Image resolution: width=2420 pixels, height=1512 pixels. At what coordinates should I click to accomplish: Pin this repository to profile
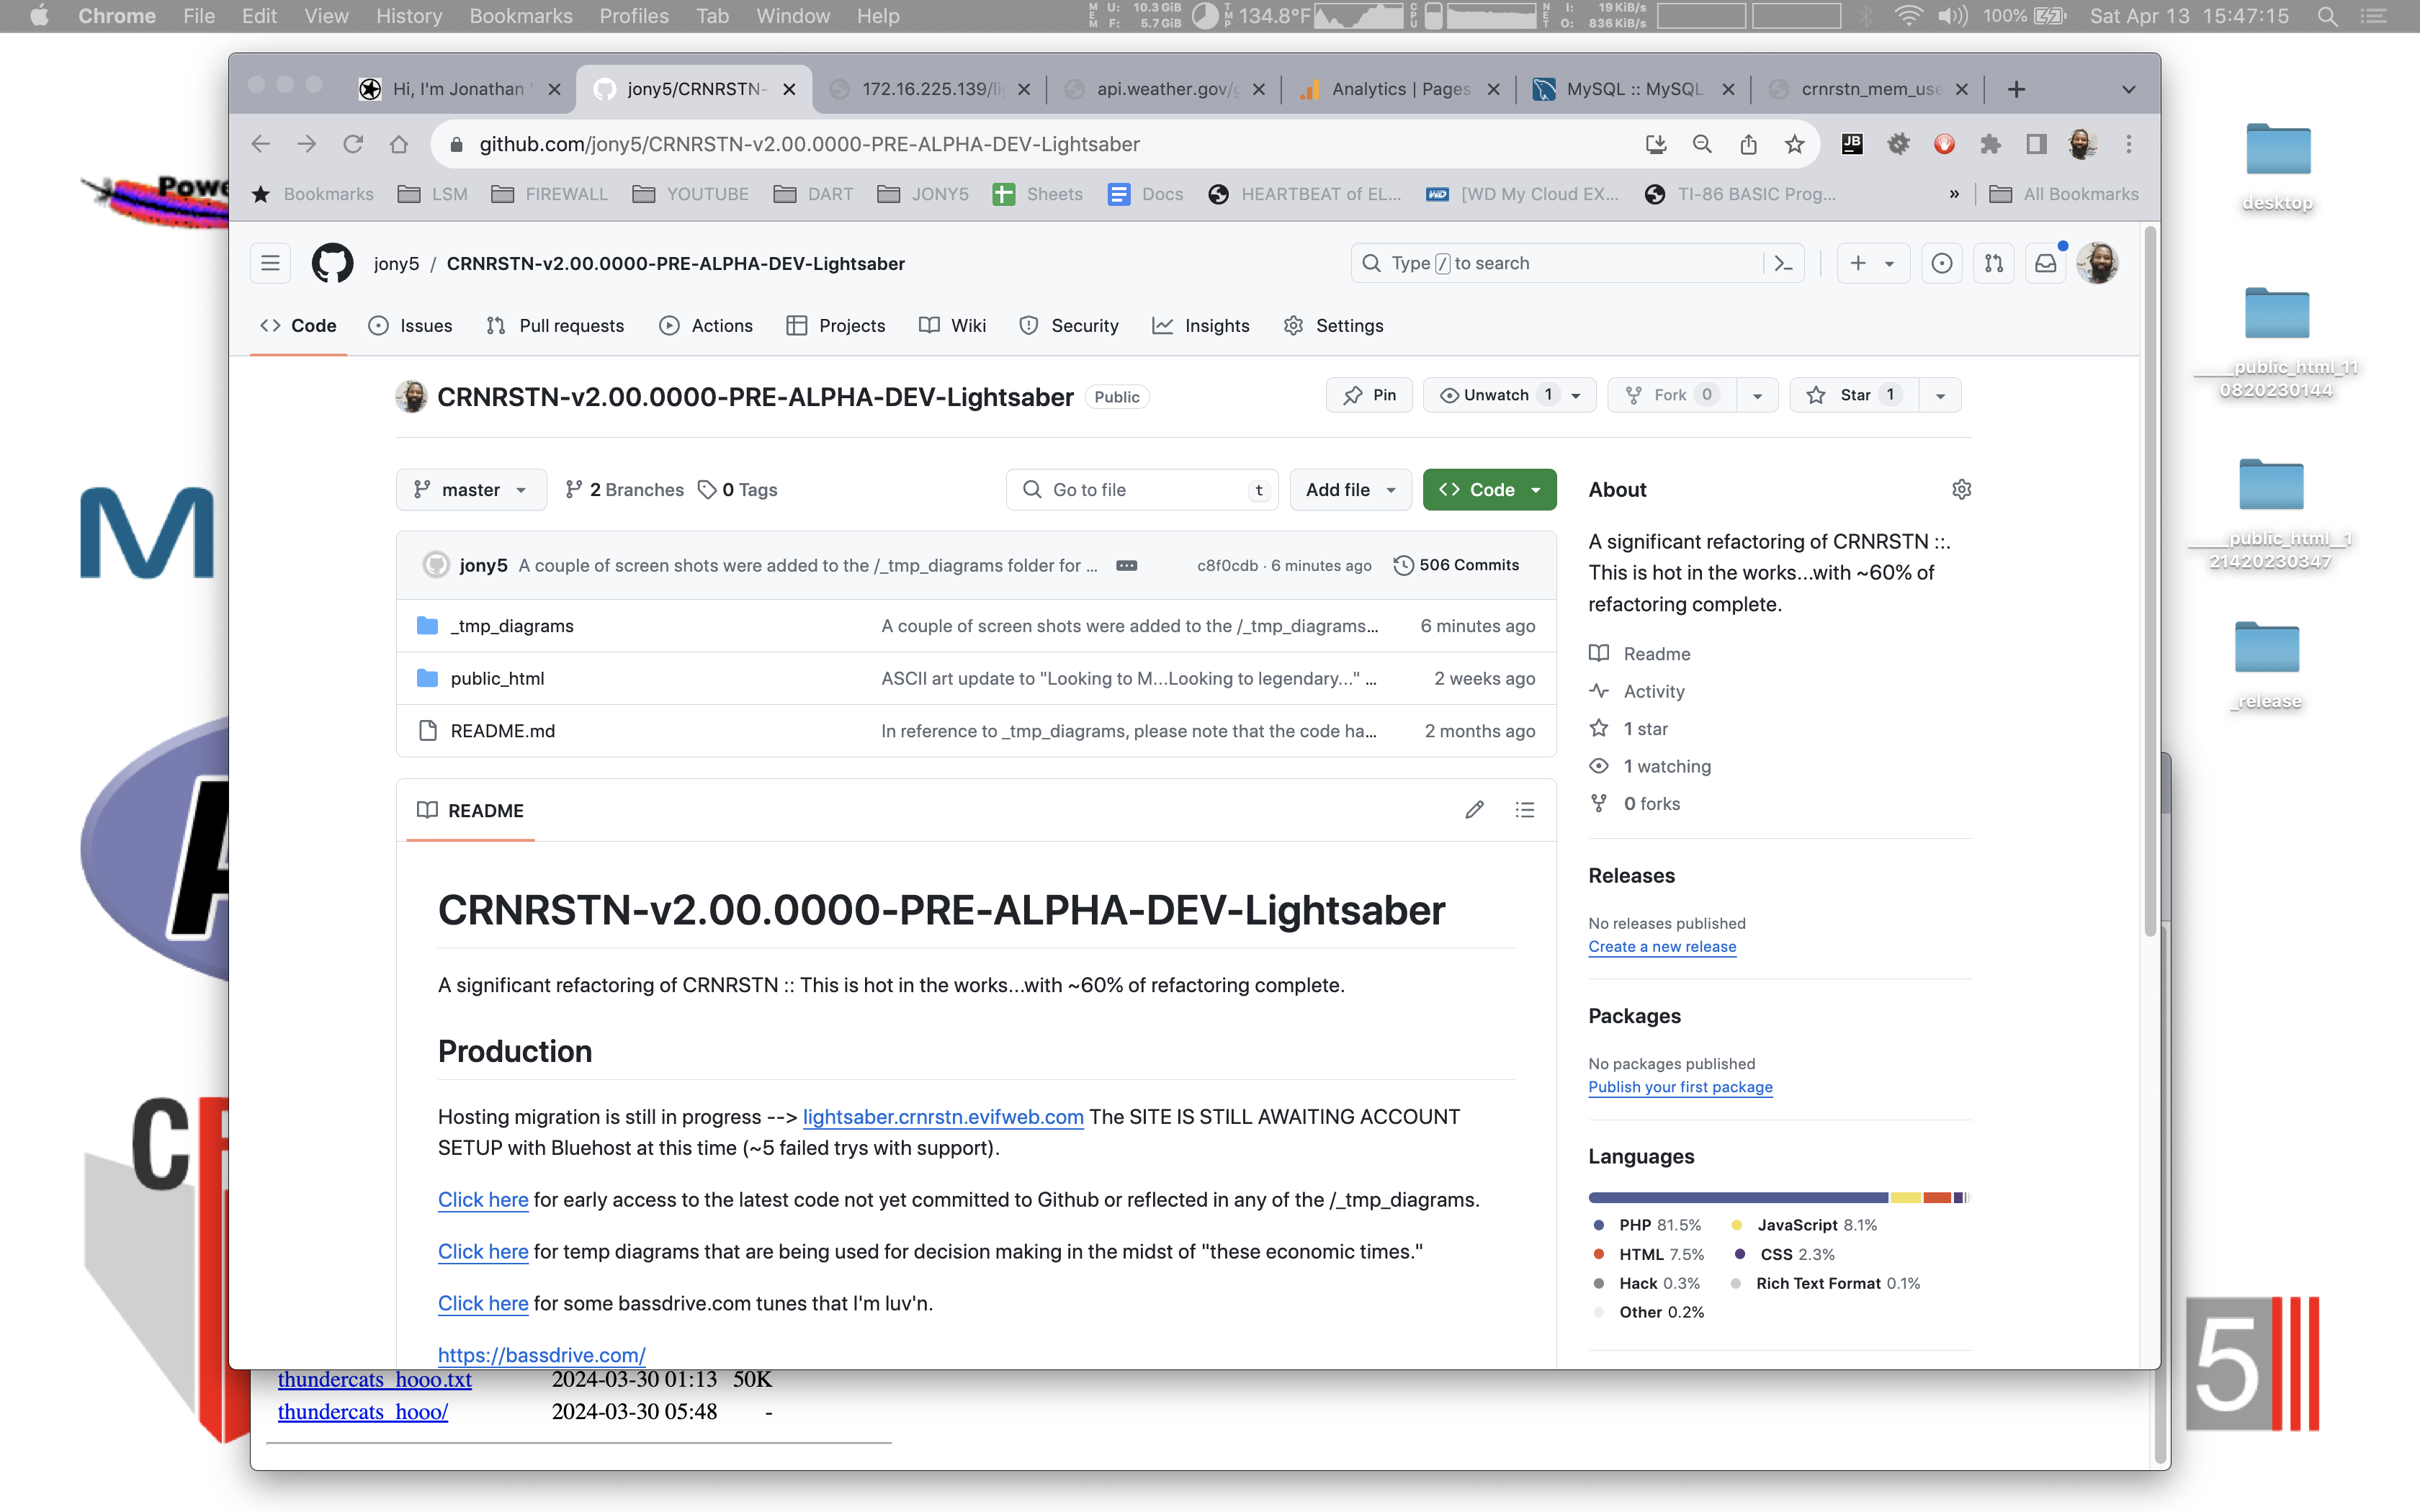click(1369, 395)
